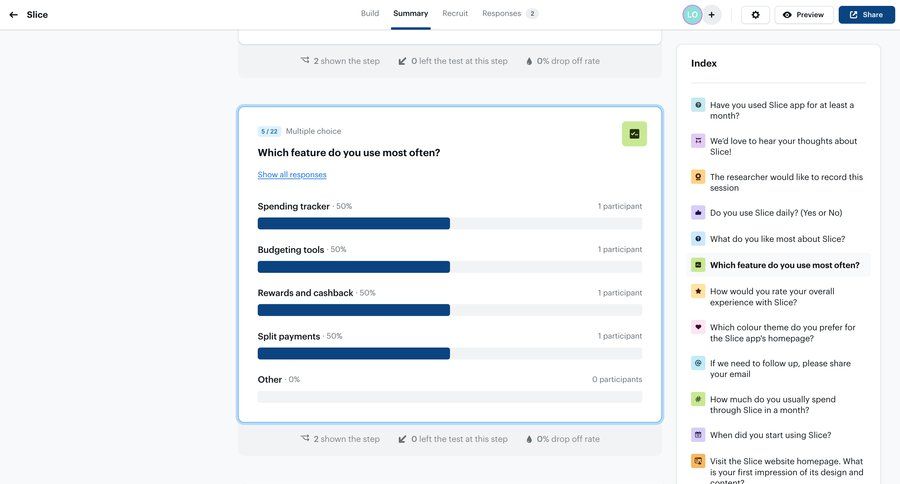The height and width of the screenshot is (484, 900).
Task: Click the drop icon next to lower '0% drop off rate'
Action: pyautogui.click(x=529, y=439)
